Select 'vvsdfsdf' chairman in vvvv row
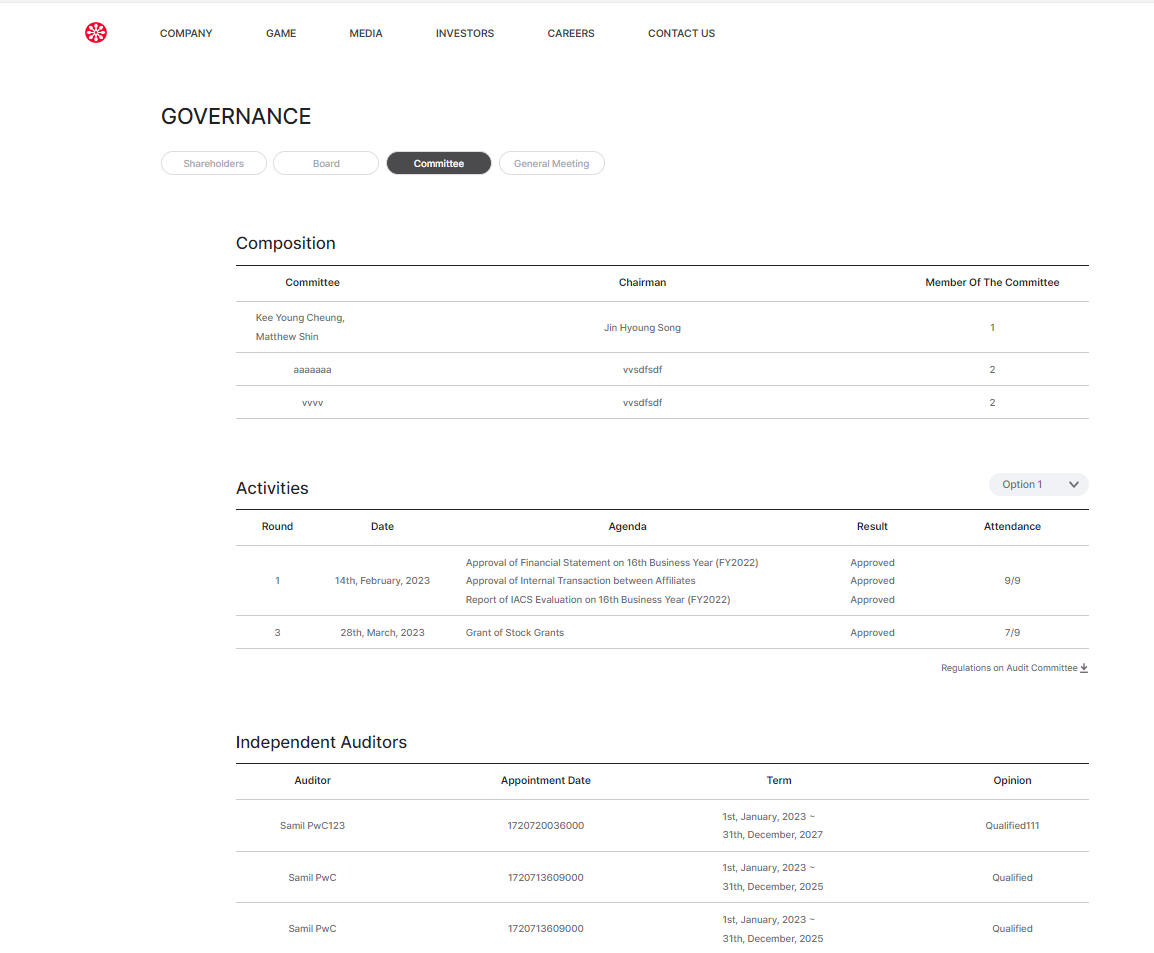The width and height of the screenshot is (1154, 953). (x=643, y=403)
